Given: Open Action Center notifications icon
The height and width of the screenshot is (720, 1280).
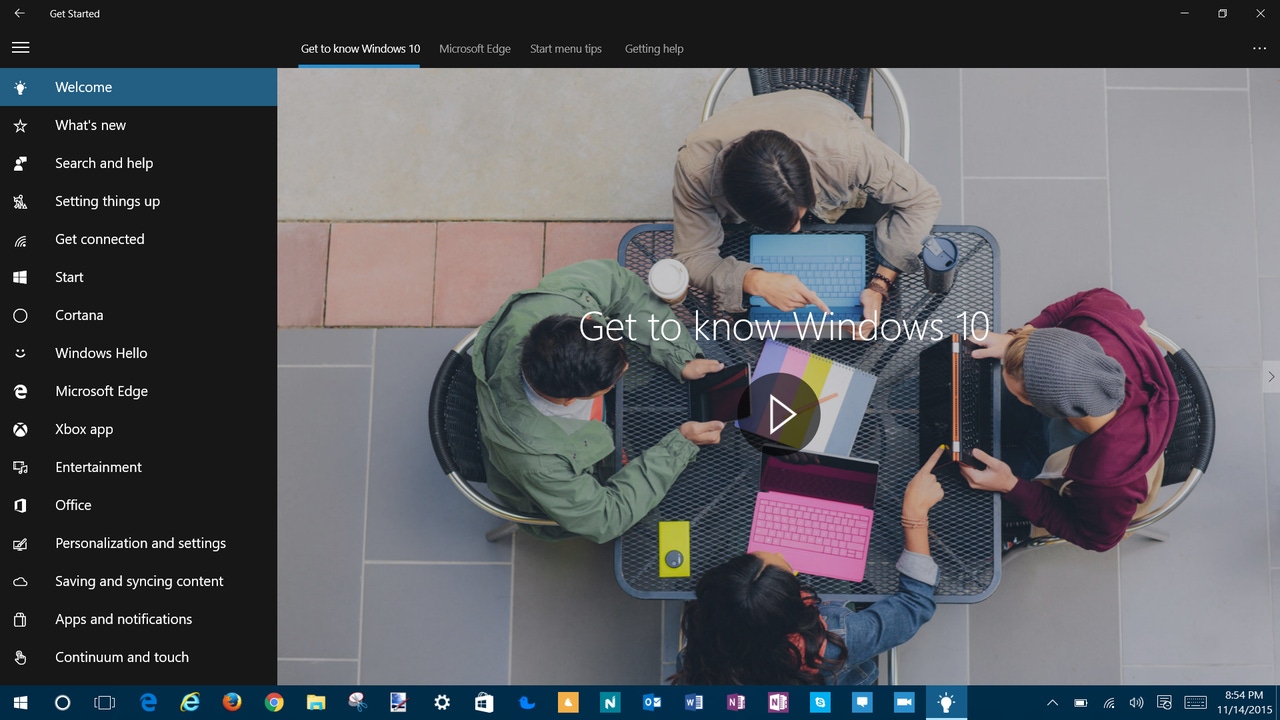Looking at the screenshot, I should coord(1164,703).
